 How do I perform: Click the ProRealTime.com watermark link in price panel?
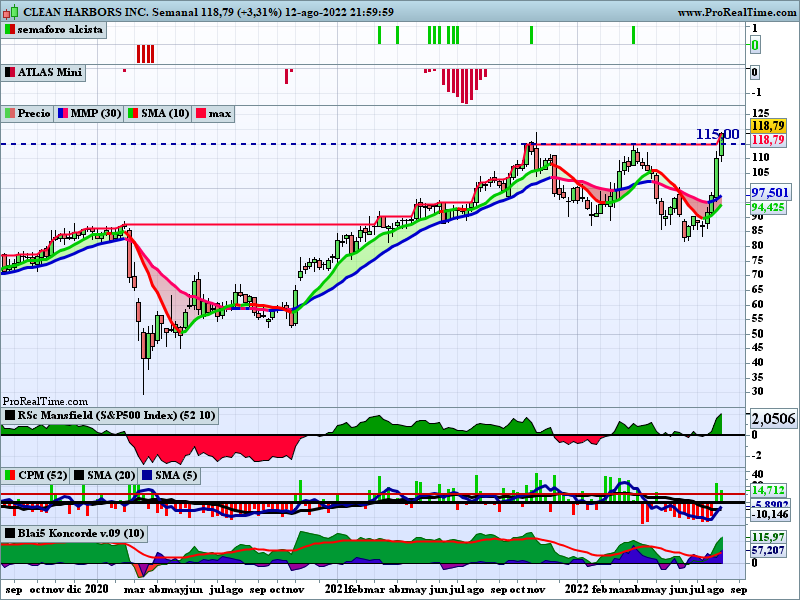click(x=45, y=402)
